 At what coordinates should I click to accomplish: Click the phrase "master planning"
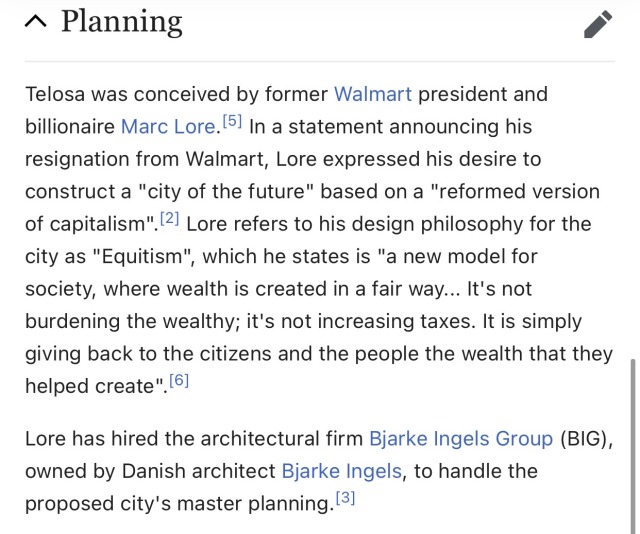point(259,503)
